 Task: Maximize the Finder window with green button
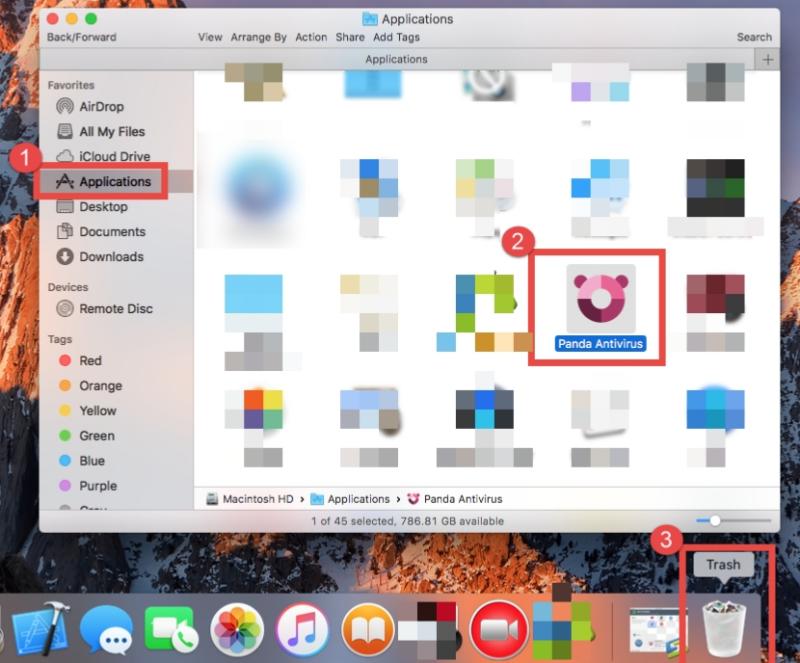(x=91, y=19)
